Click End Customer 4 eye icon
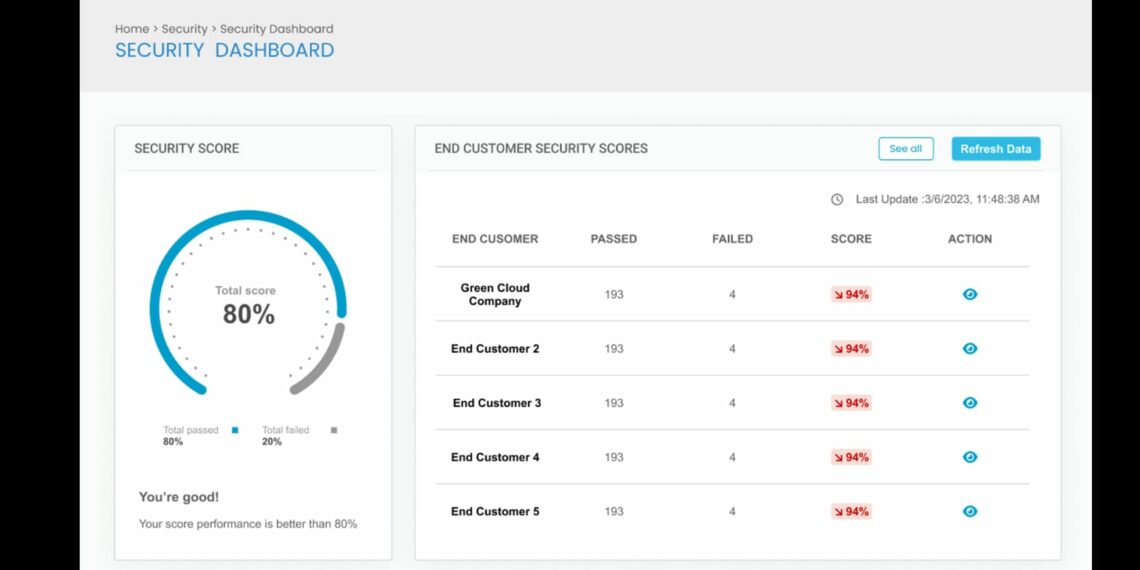This screenshot has height=570, width=1140. (x=969, y=457)
